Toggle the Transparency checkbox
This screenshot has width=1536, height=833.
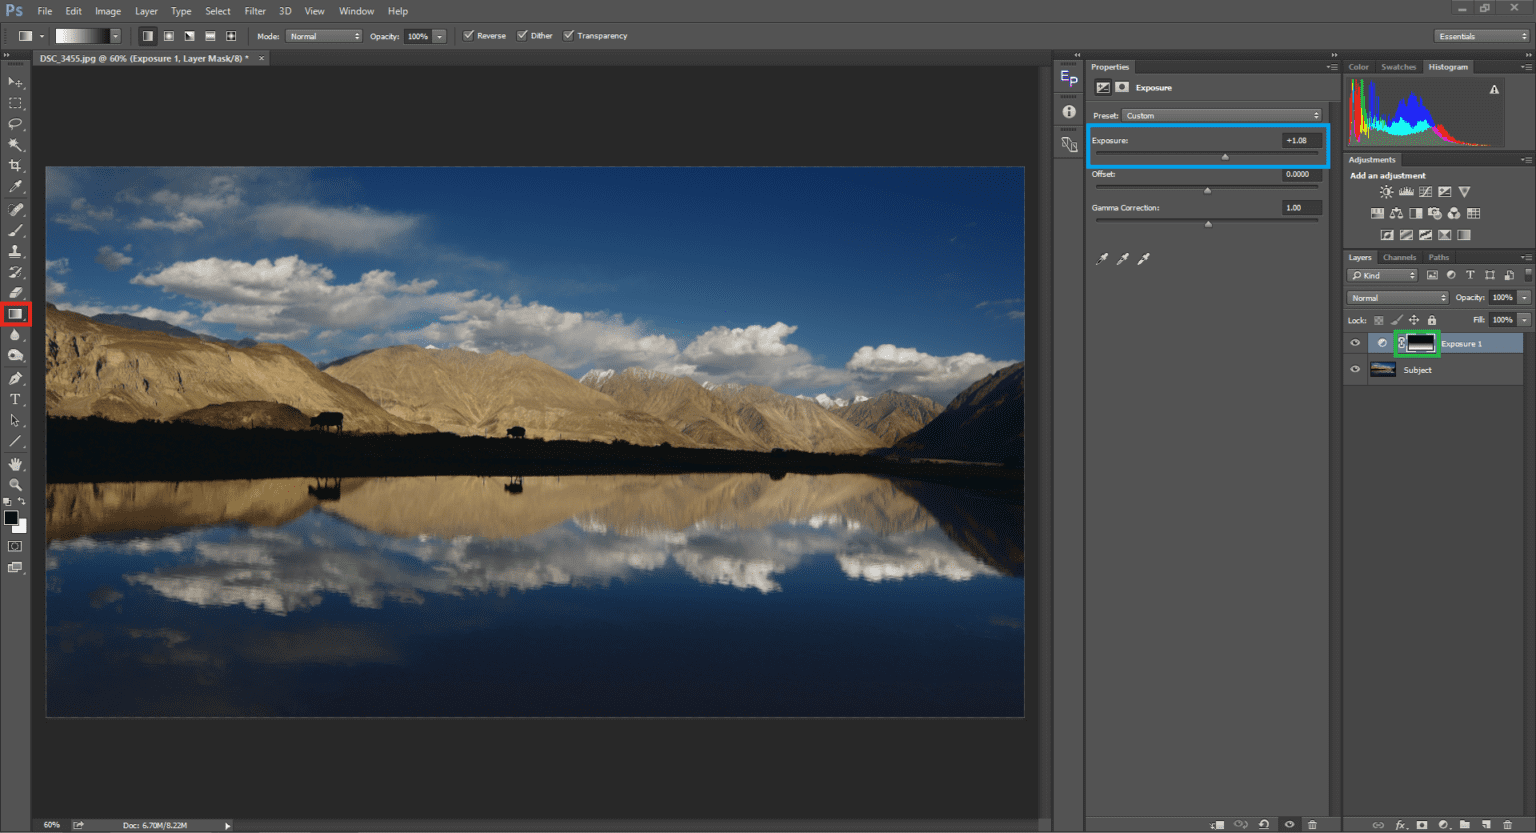[x=568, y=35]
